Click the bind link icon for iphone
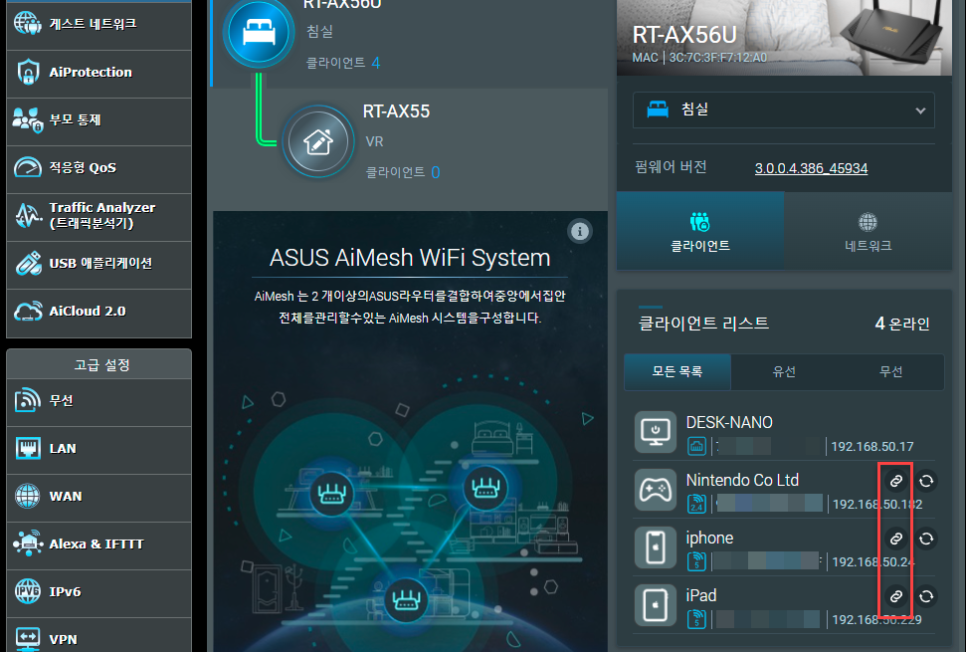This screenshot has width=966, height=652. point(896,539)
